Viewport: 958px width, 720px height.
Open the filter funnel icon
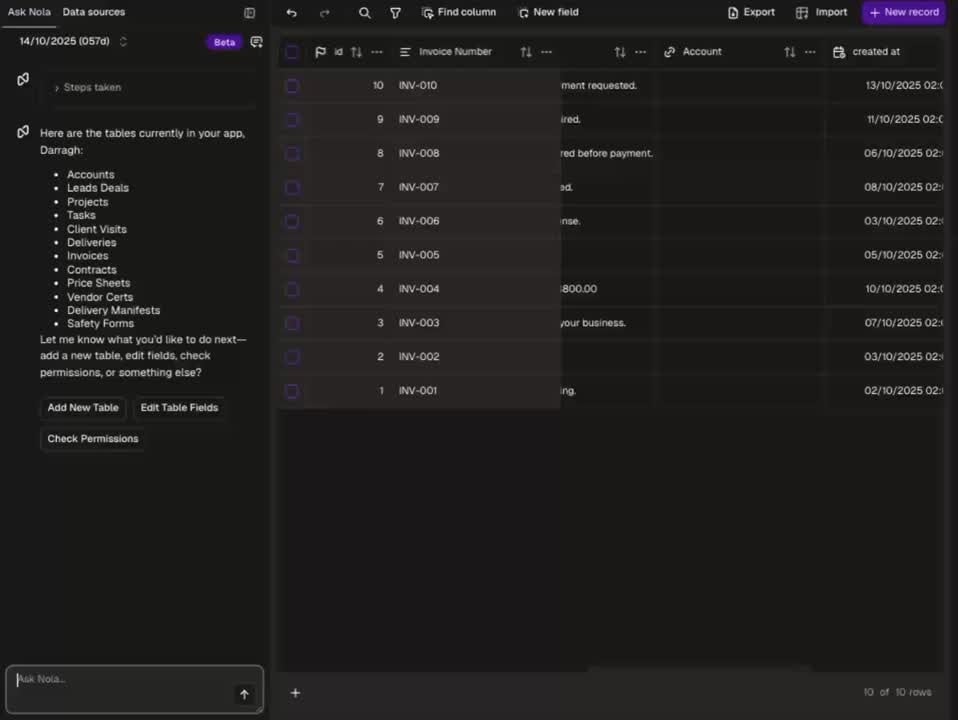click(x=395, y=13)
